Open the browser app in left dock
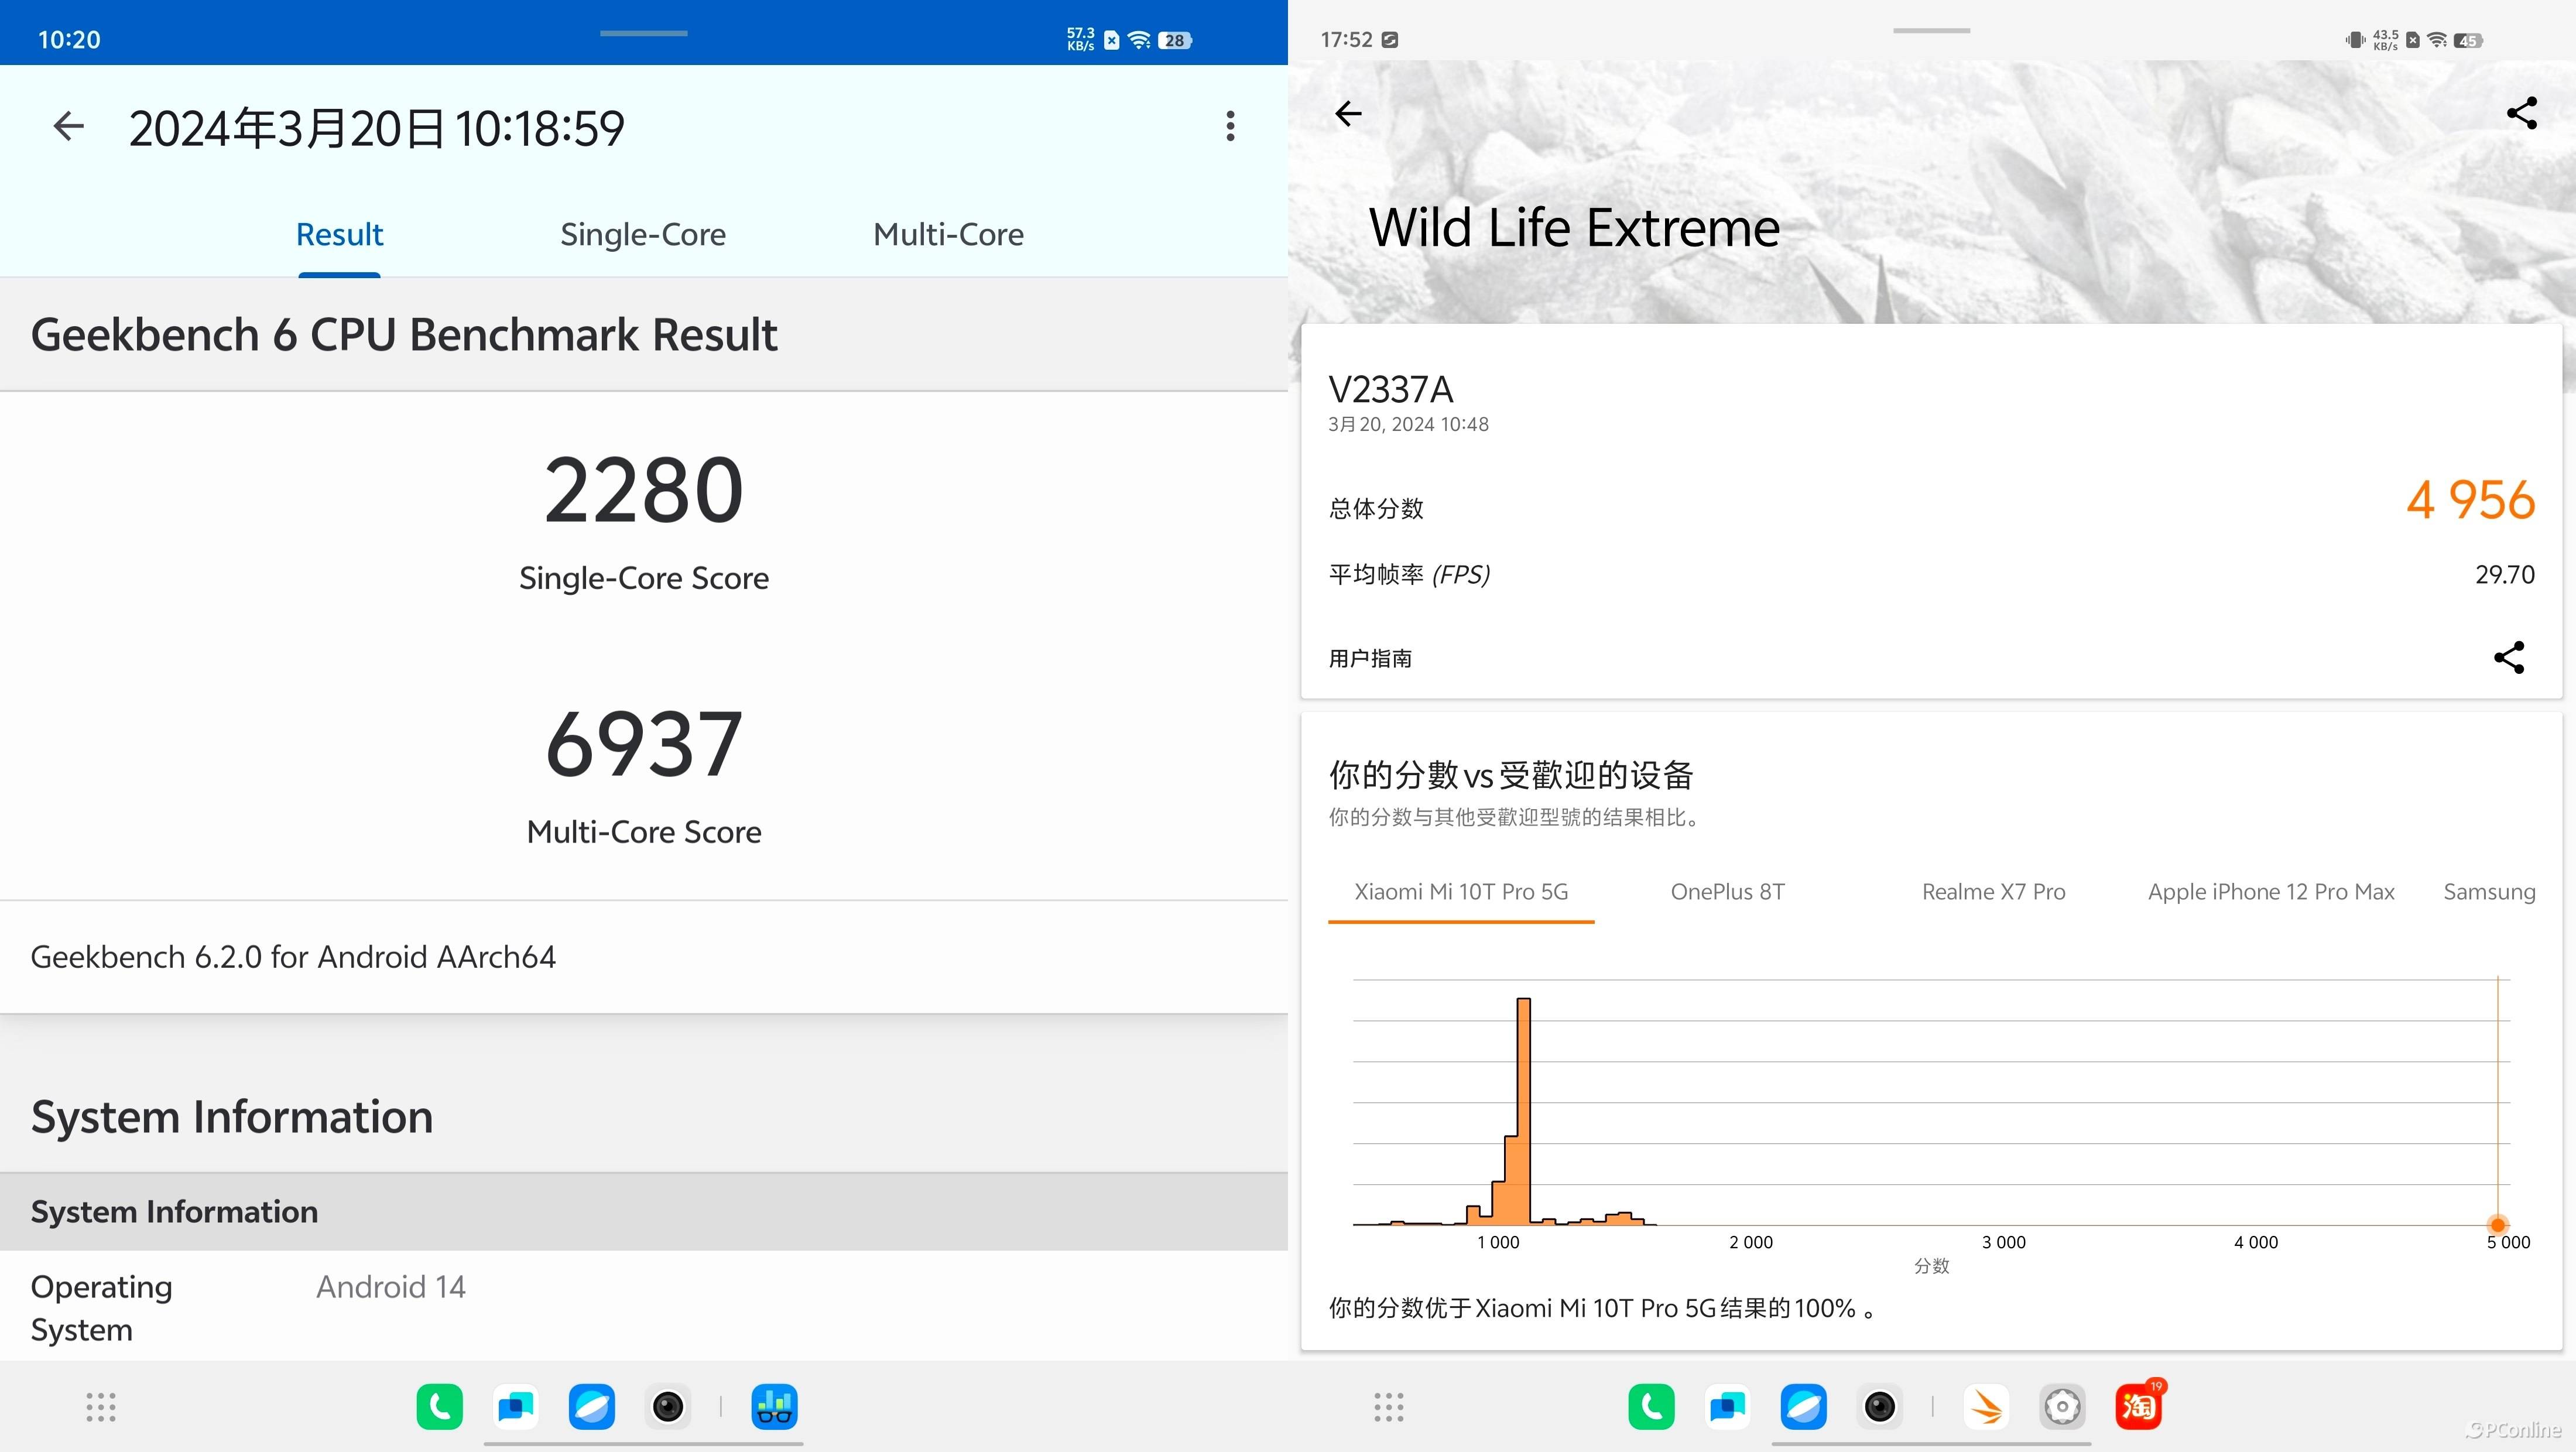Image resolution: width=2576 pixels, height=1452 pixels. coord(592,1407)
